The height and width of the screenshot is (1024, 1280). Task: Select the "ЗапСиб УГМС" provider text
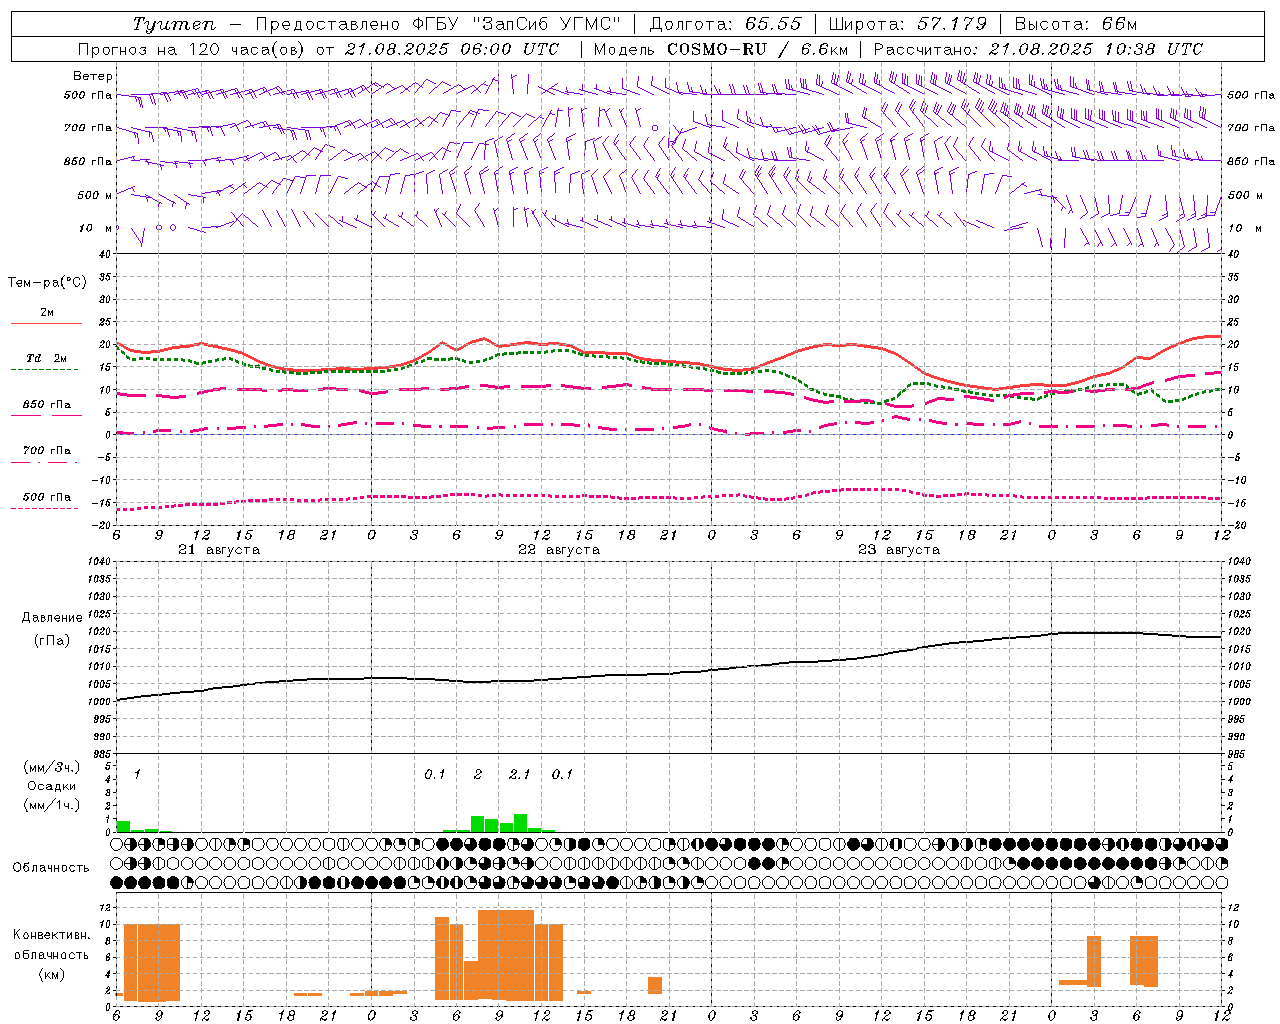click(549, 24)
